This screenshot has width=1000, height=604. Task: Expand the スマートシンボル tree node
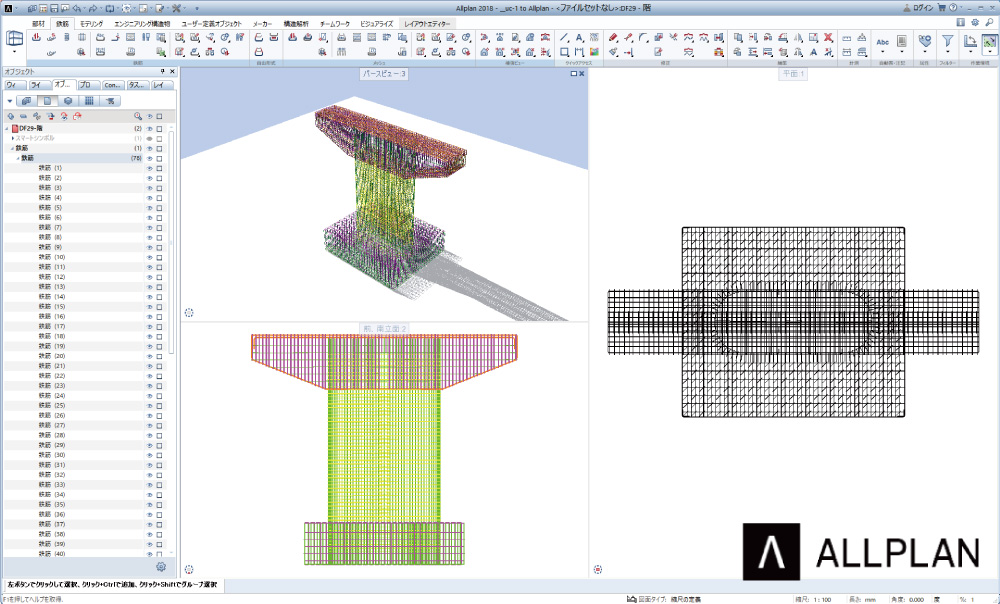(x=12, y=139)
